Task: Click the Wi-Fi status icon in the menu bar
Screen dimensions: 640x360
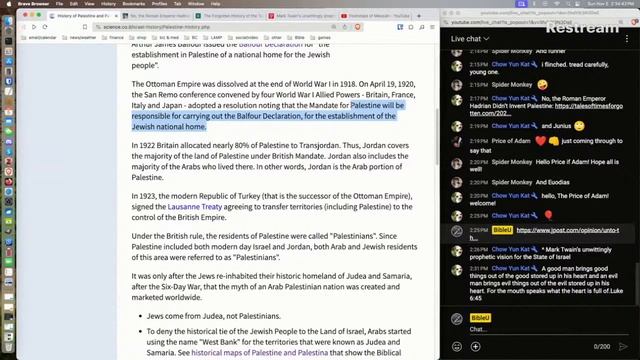Action: click(x=557, y=4)
